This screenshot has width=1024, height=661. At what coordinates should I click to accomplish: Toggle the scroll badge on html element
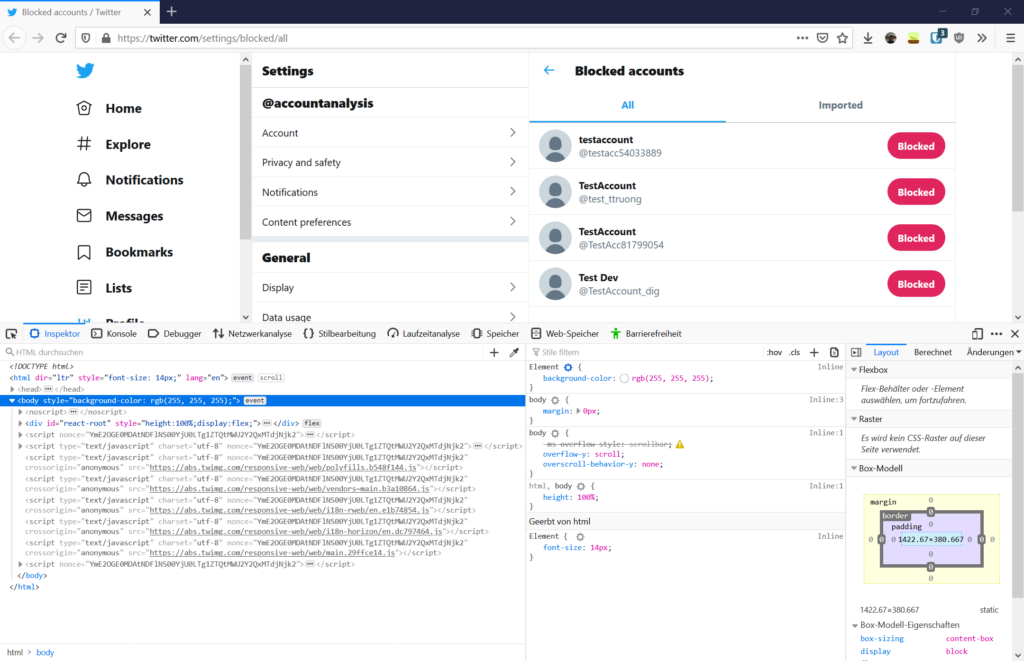[270, 378]
